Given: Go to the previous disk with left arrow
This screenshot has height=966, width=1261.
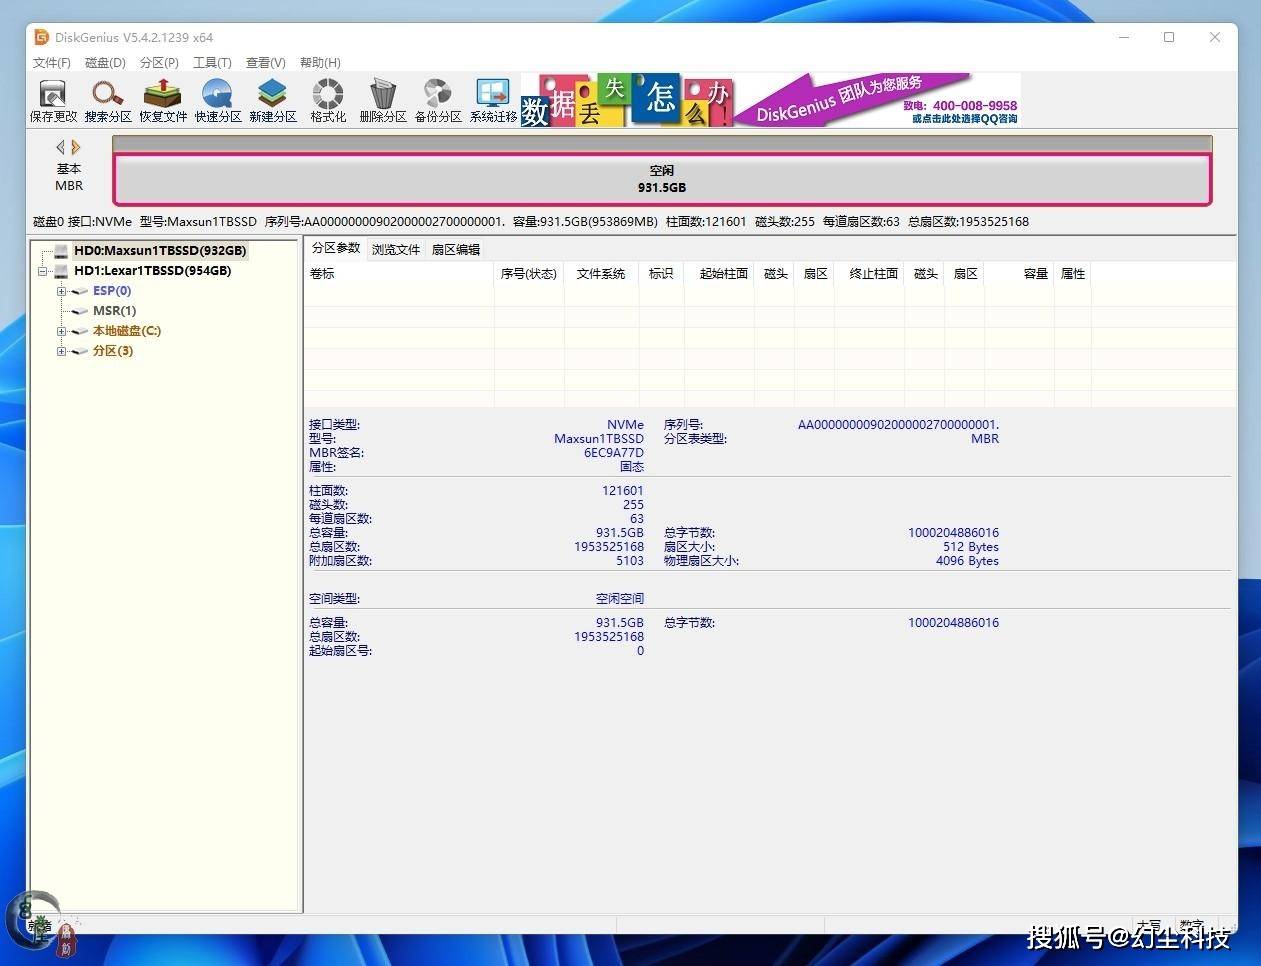Looking at the screenshot, I should pos(60,147).
